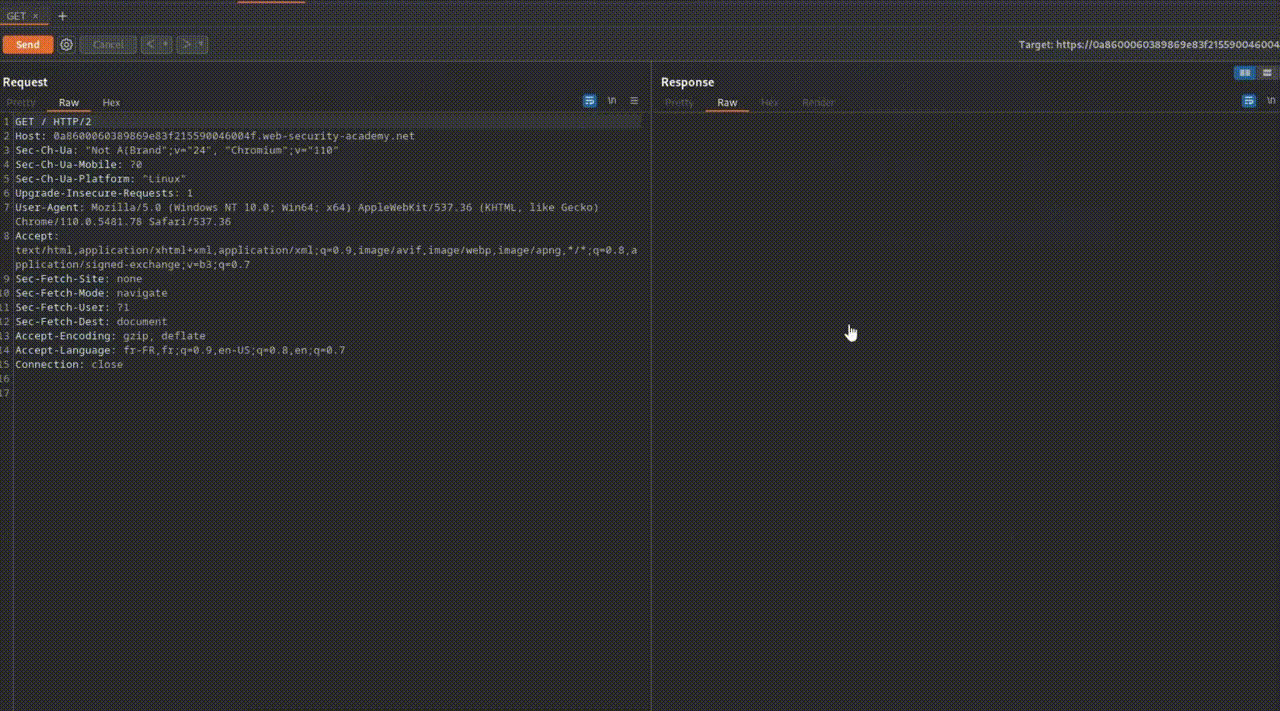Open the back history dropdown arrow

(165, 44)
